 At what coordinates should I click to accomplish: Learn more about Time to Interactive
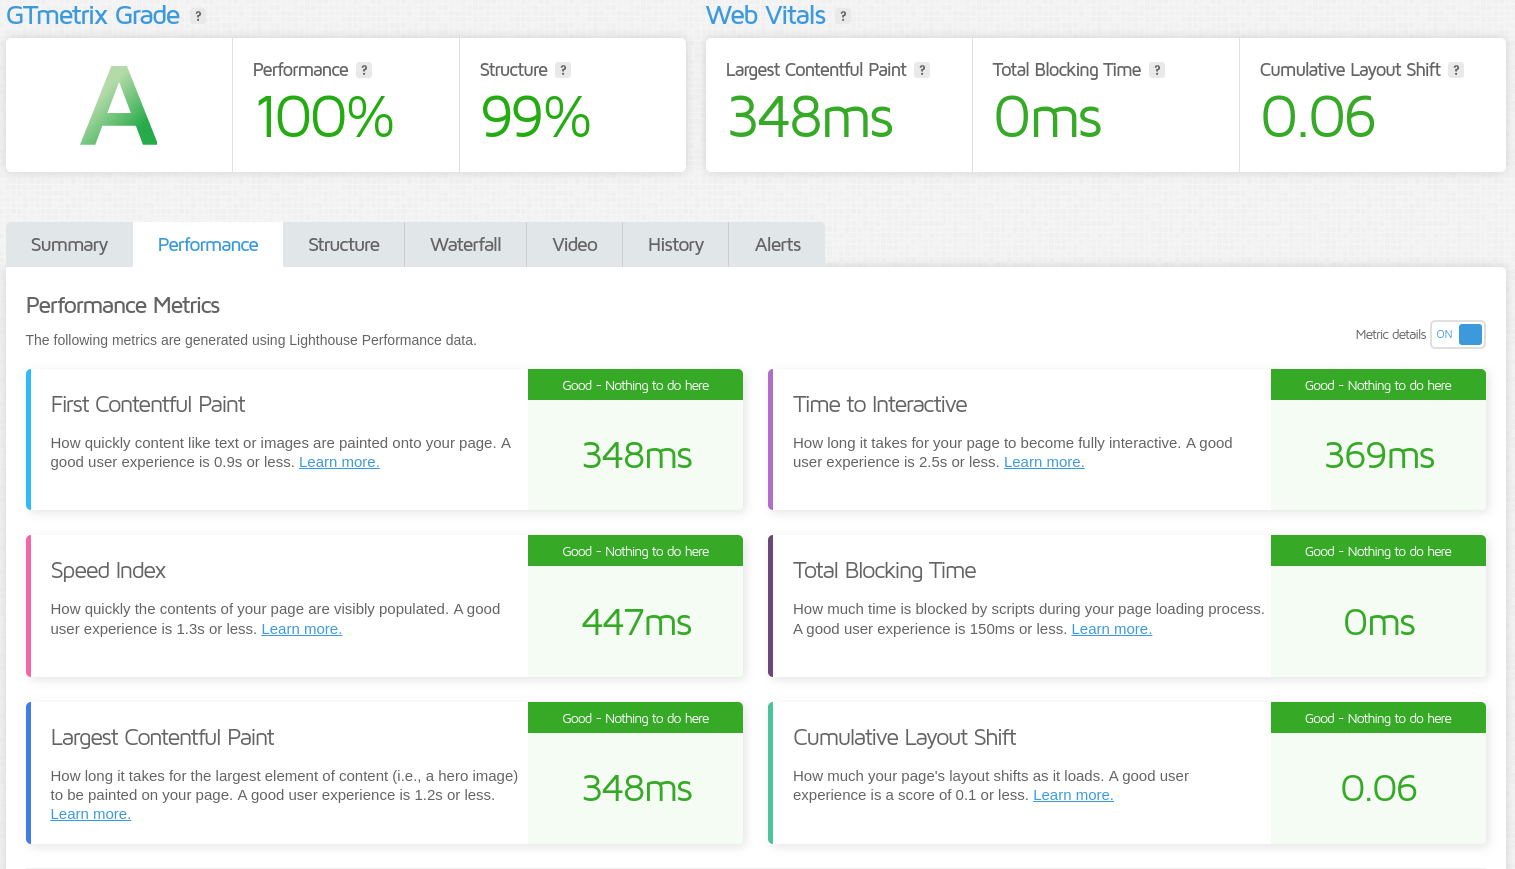[1044, 461]
